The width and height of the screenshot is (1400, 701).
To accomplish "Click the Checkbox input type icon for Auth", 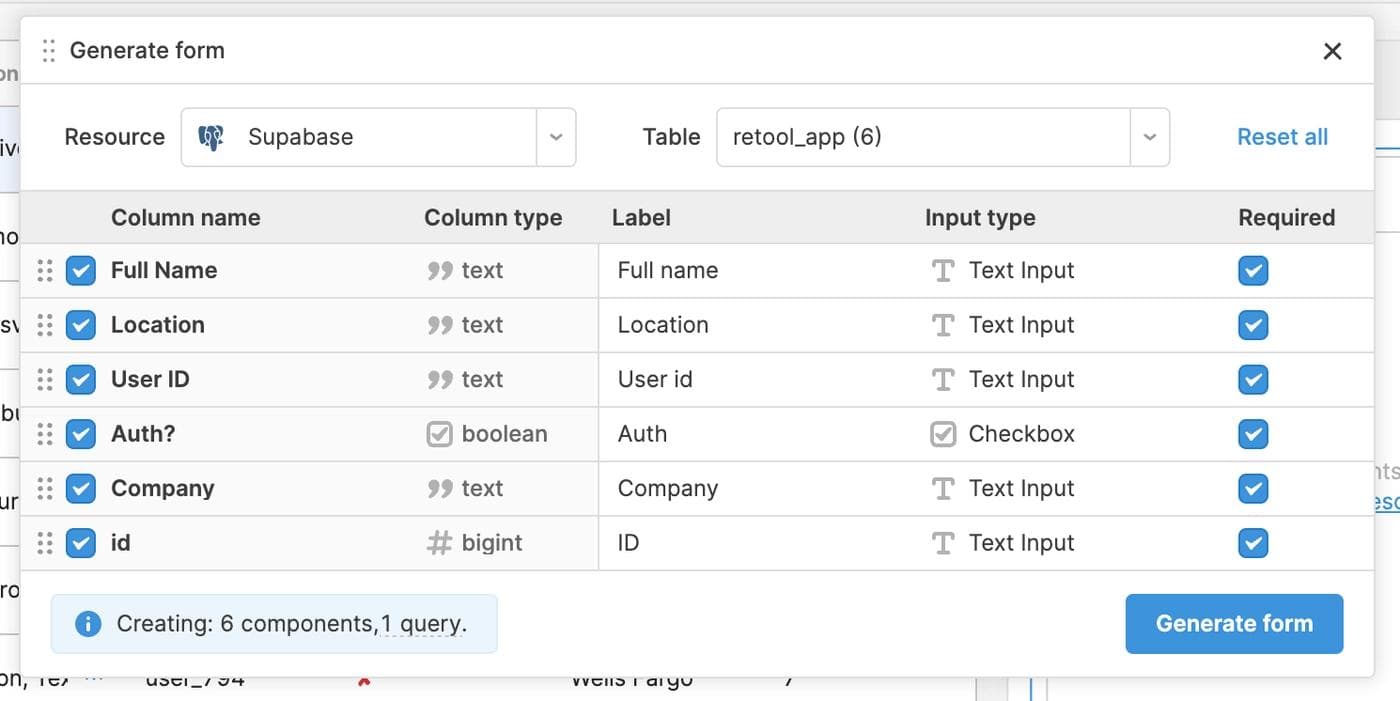I will pos(942,434).
